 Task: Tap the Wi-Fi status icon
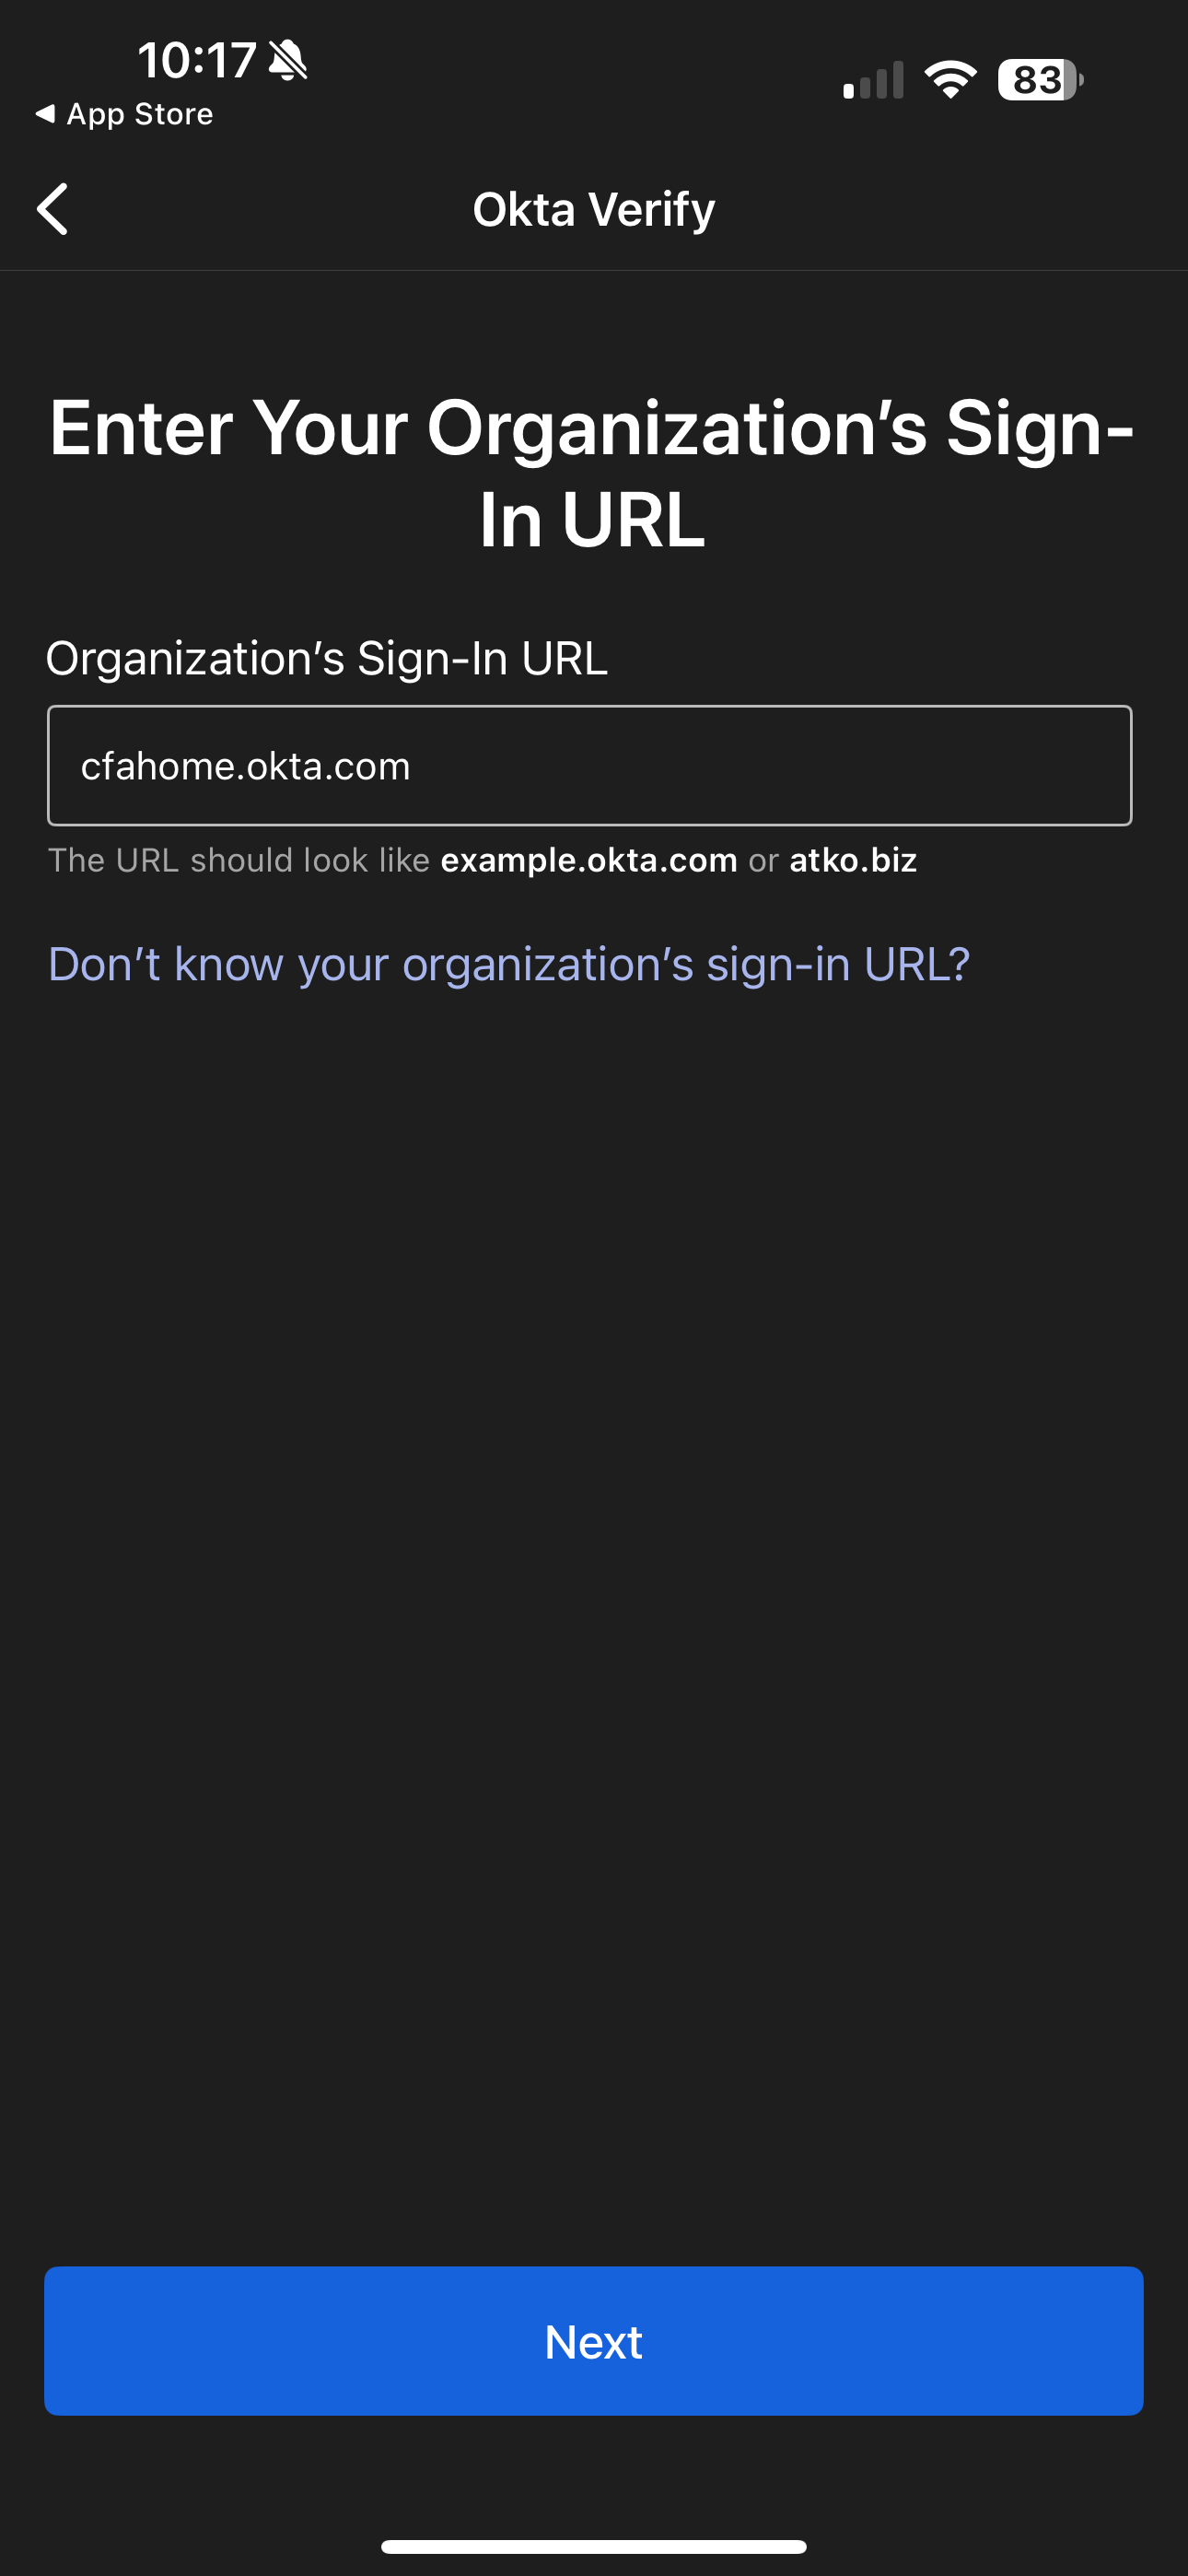pyautogui.click(x=950, y=79)
